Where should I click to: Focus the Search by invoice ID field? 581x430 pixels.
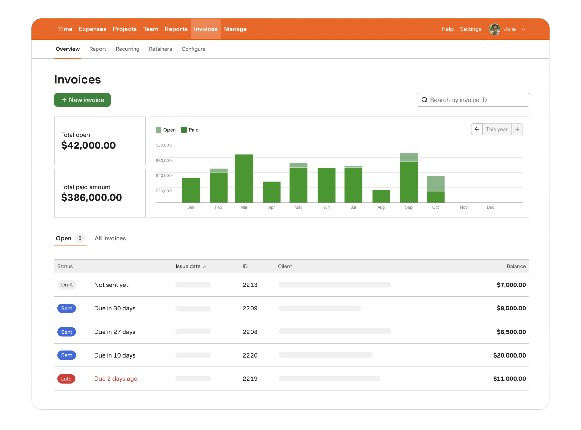[473, 100]
